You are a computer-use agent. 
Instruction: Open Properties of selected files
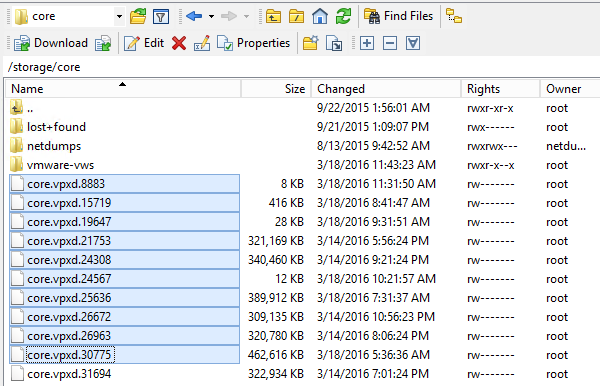[x=254, y=43]
